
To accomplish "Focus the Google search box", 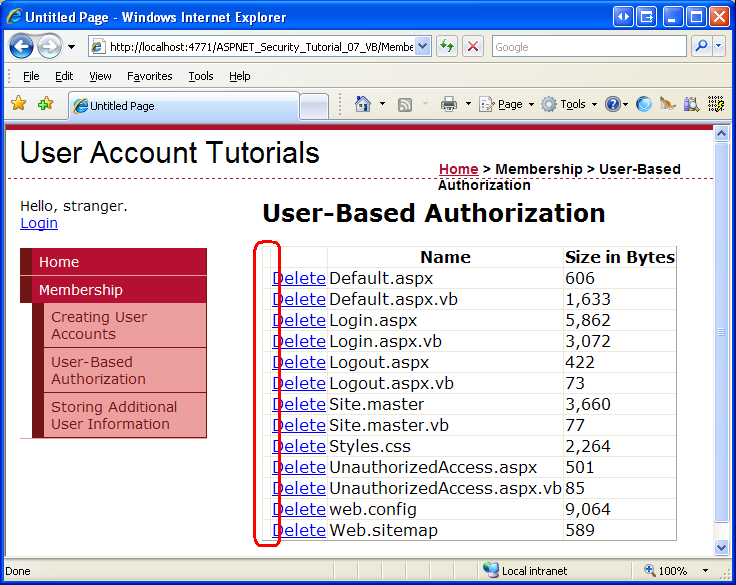I will click(589, 47).
